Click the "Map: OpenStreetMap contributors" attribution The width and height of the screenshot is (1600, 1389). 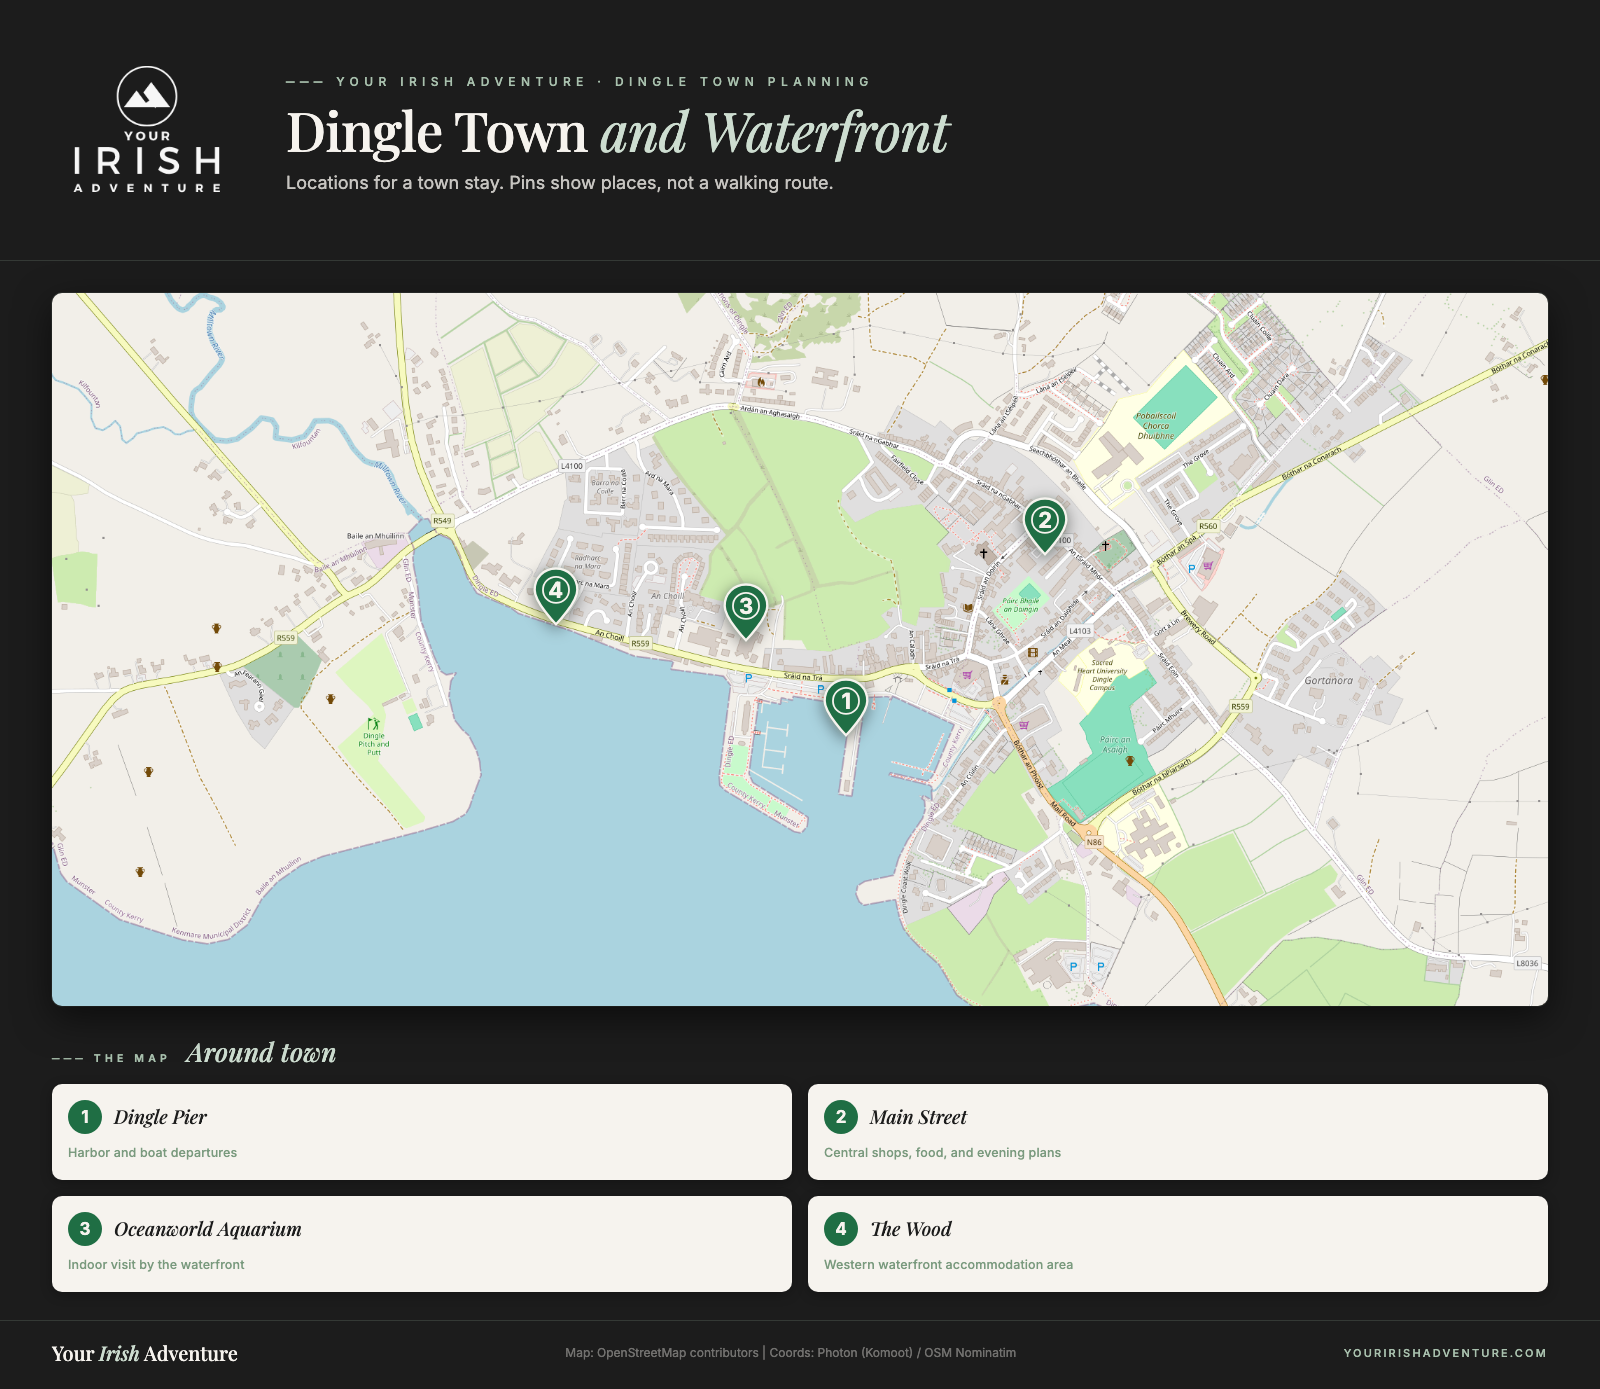pyautogui.click(x=662, y=1353)
